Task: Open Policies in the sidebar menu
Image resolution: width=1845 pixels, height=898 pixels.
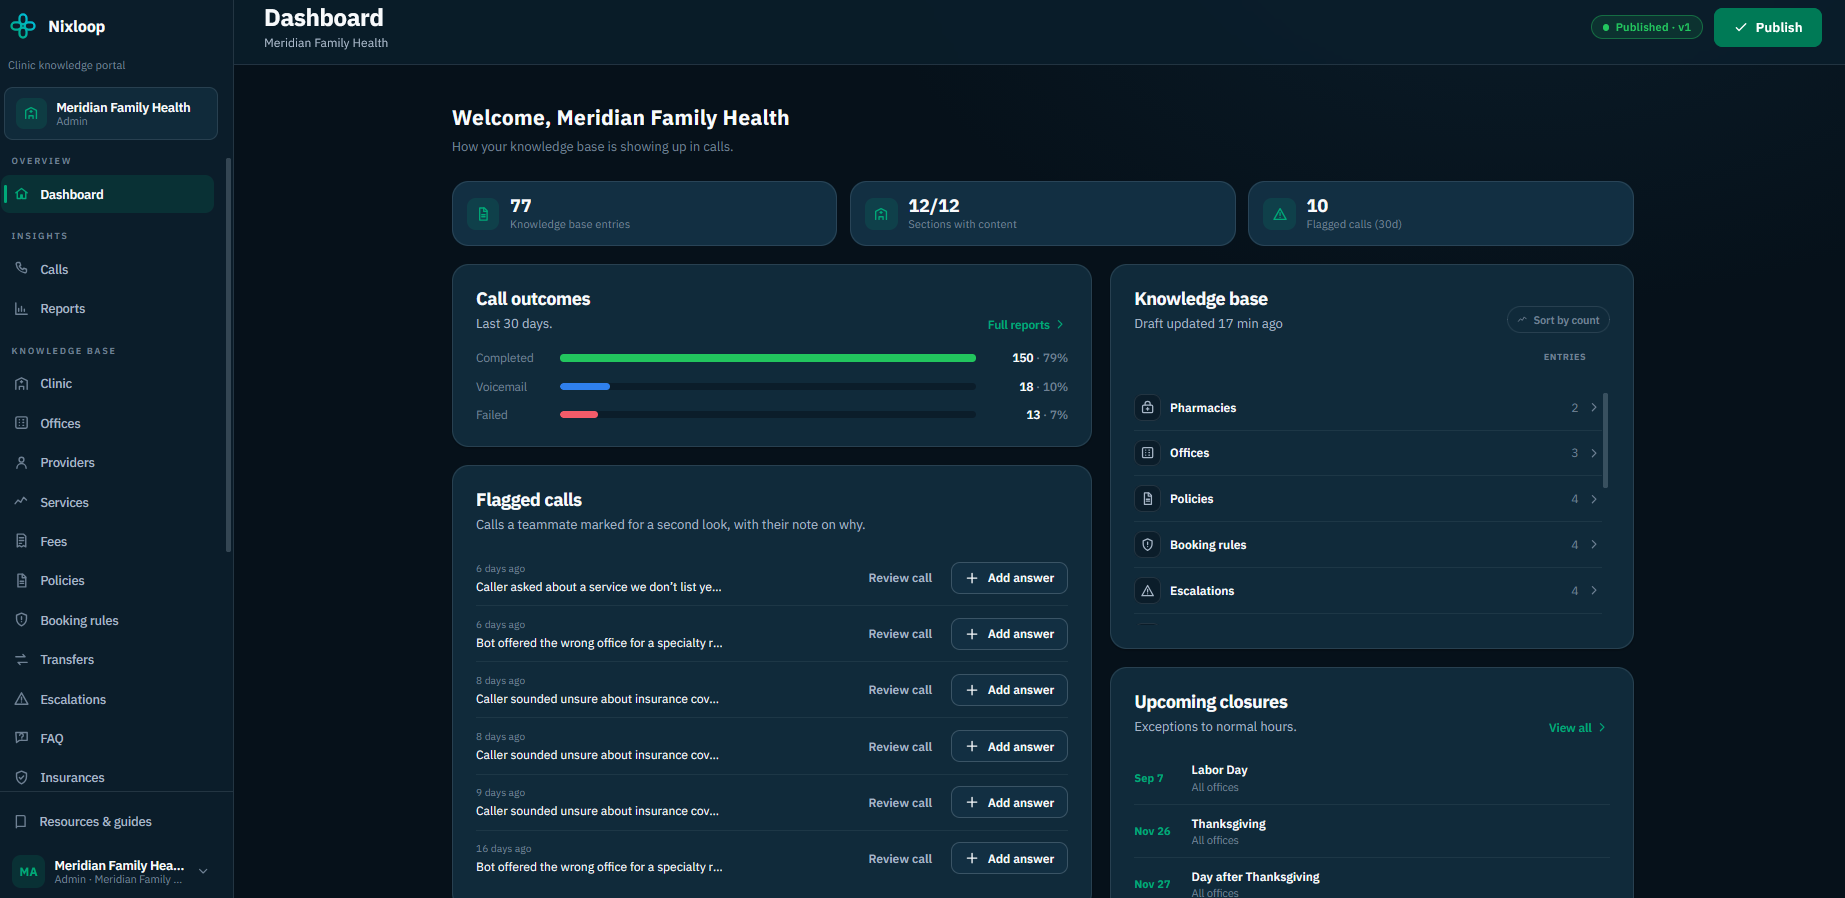Action: tap(108, 581)
